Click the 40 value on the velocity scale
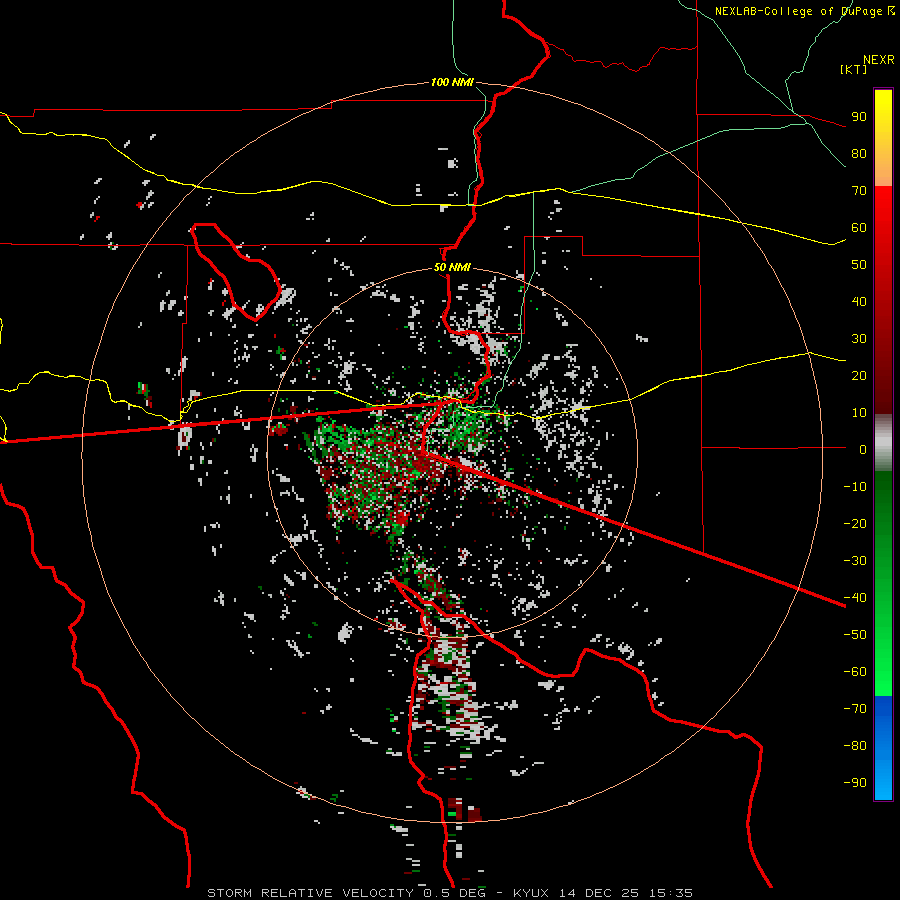900x900 pixels. click(859, 302)
